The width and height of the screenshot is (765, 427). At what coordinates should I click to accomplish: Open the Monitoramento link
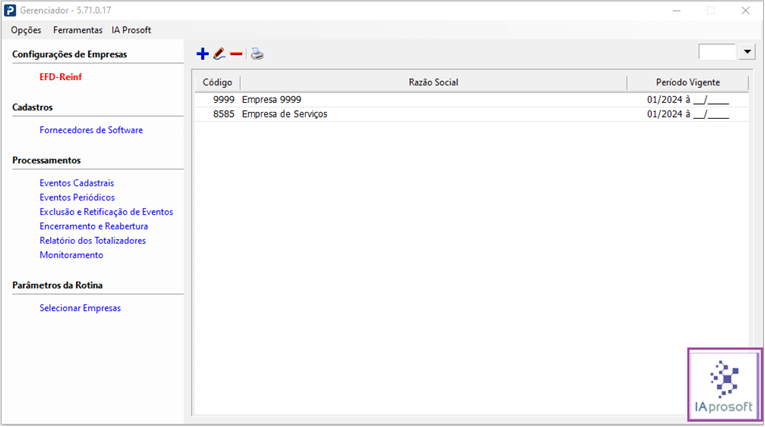pyautogui.click(x=71, y=255)
